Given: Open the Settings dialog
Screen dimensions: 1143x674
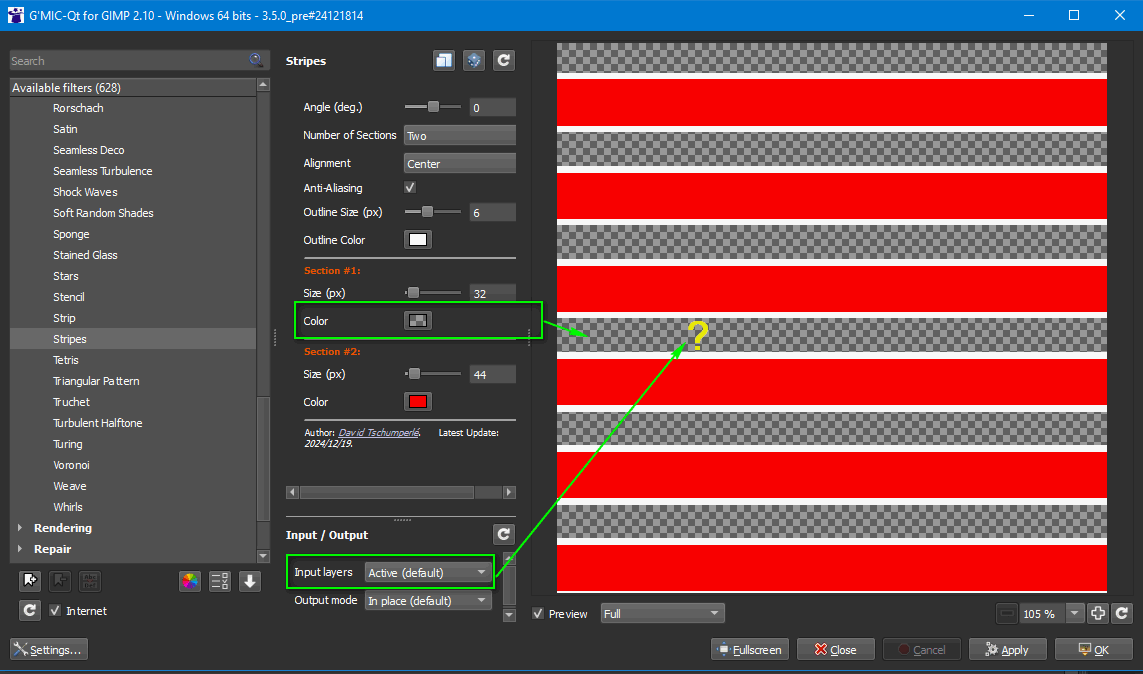Looking at the screenshot, I should pyautogui.click(x=49, y=649).
